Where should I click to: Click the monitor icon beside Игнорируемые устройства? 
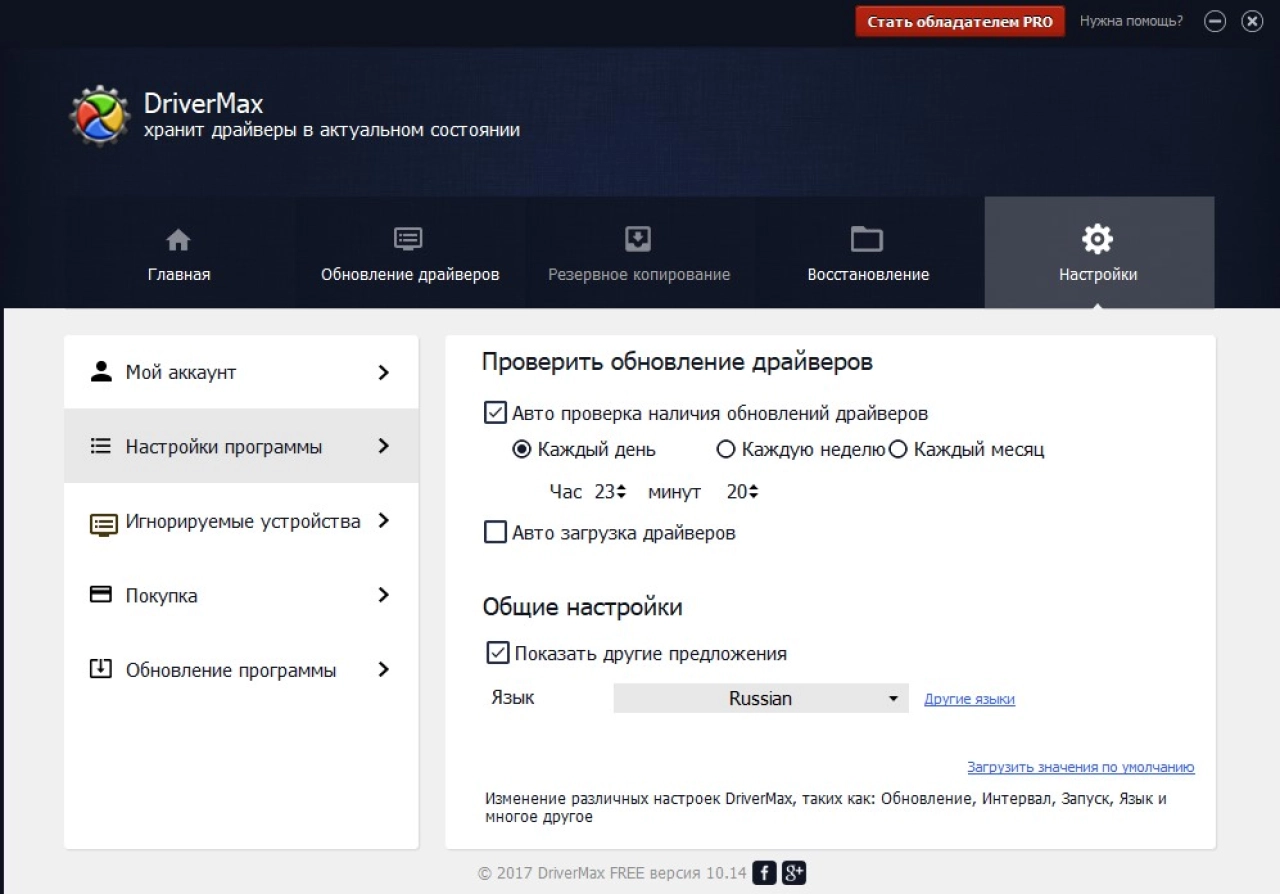pyautogui.click(x=103, y=524)
